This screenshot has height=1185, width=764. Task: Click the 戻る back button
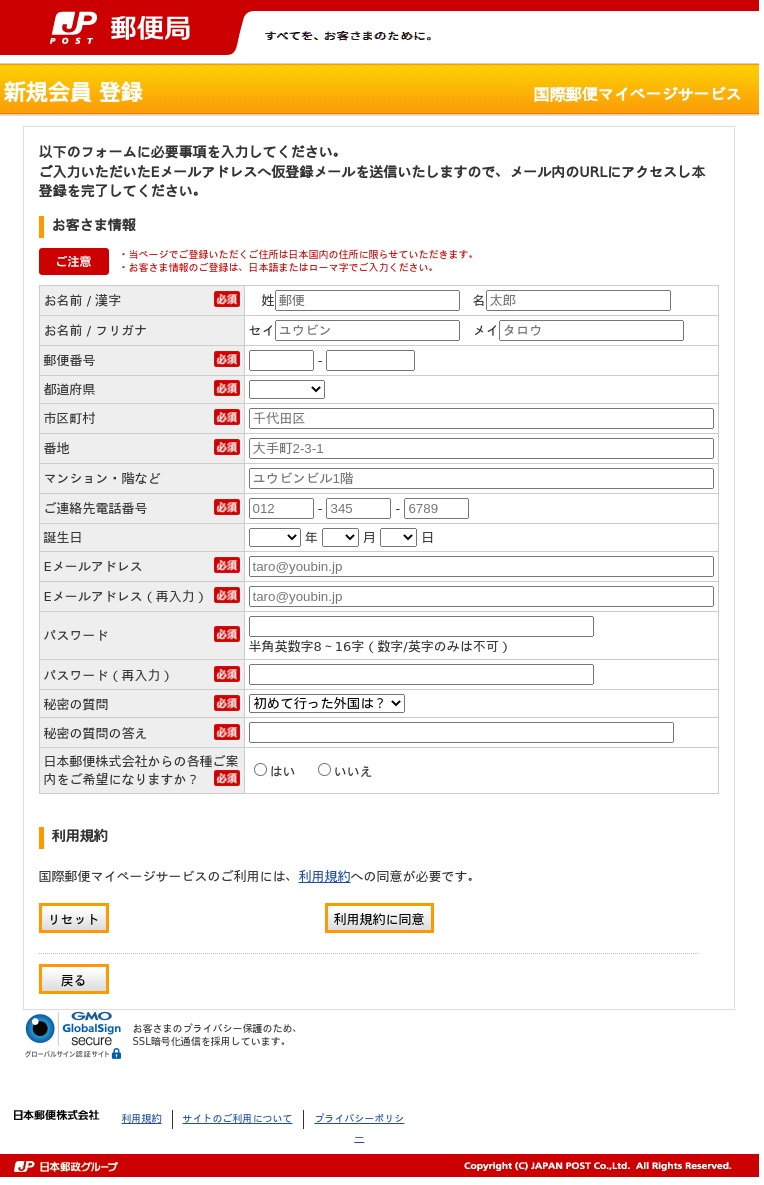[x=74, y=979]
